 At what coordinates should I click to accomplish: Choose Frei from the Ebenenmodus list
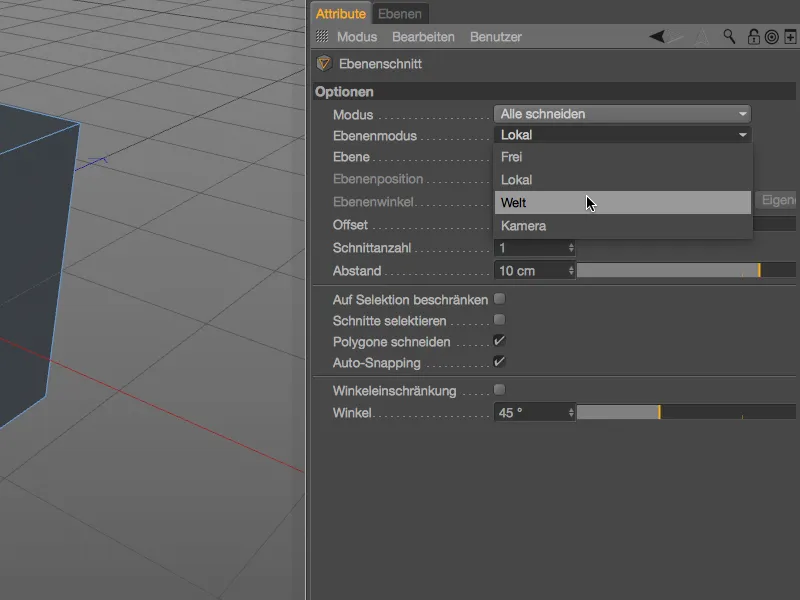[622, 157]
